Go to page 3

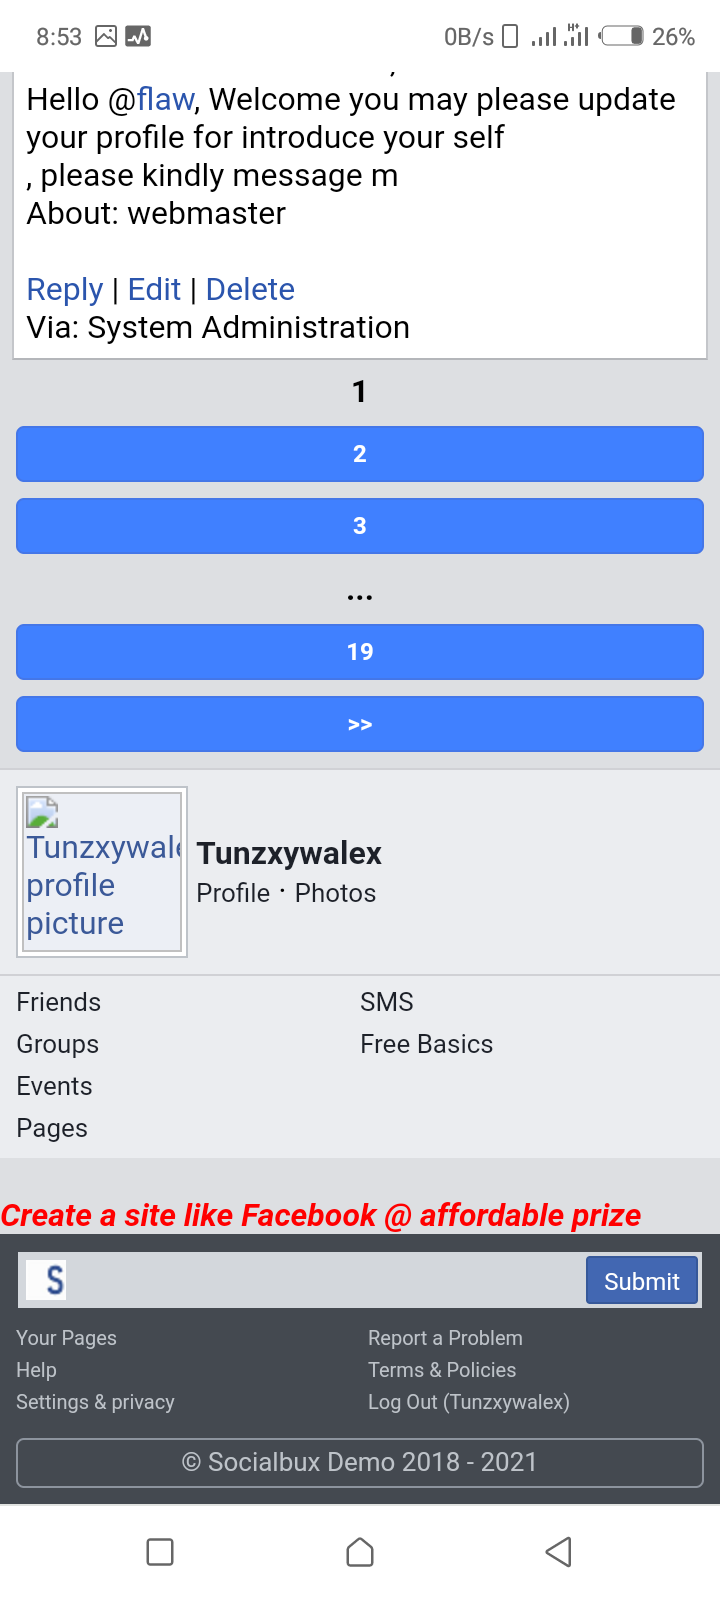click(360, 526)
